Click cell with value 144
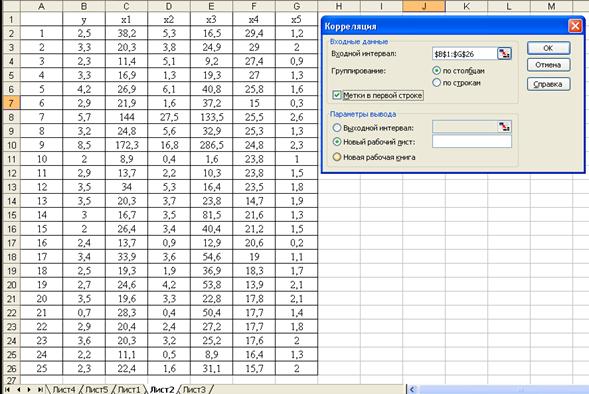This screenshot has height=394, width=589. (126, 117)
